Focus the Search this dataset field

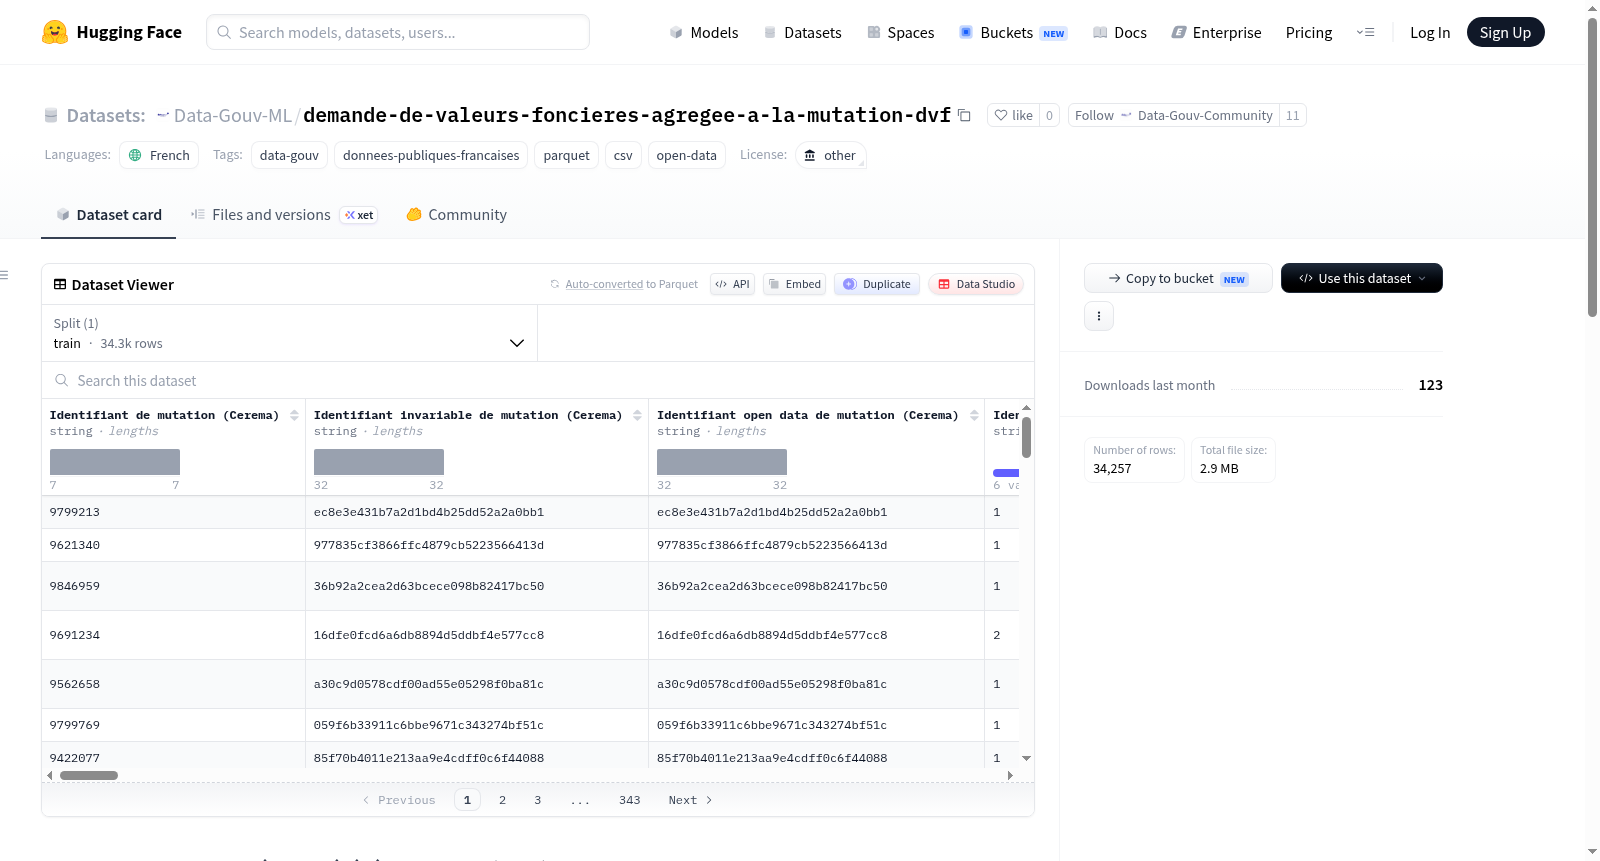click(x=538, y=380)
